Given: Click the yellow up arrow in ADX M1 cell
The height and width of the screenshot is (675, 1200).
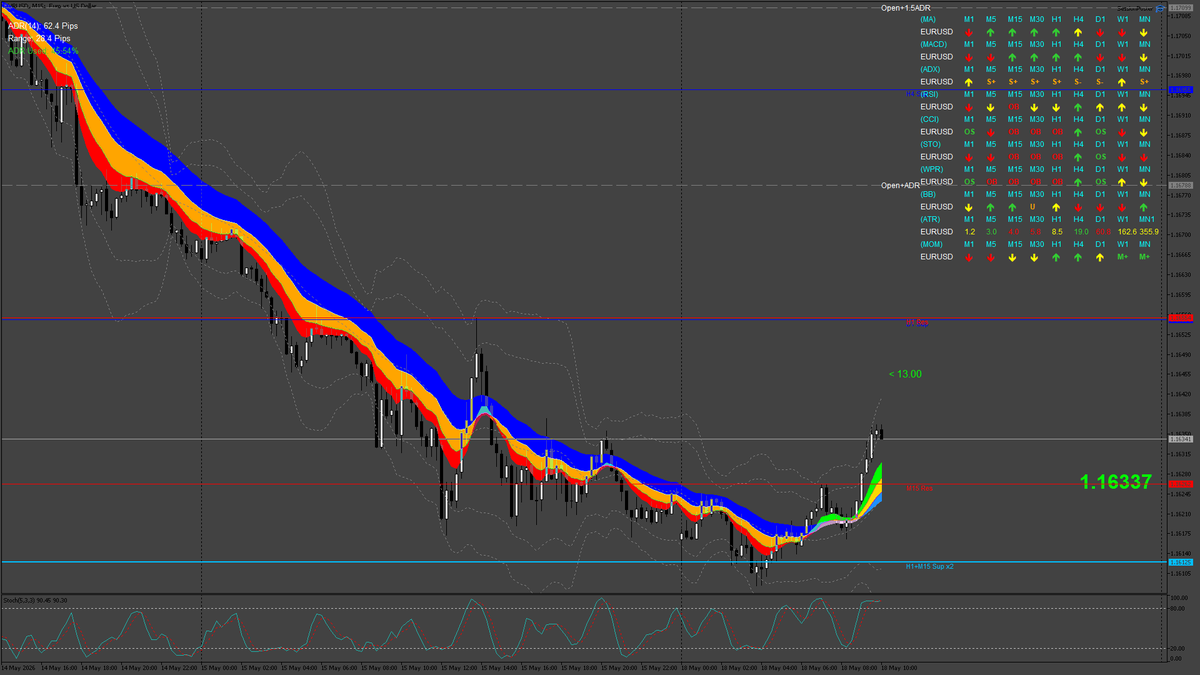Looking at the screenshot, I should click(x=969, y=82).
